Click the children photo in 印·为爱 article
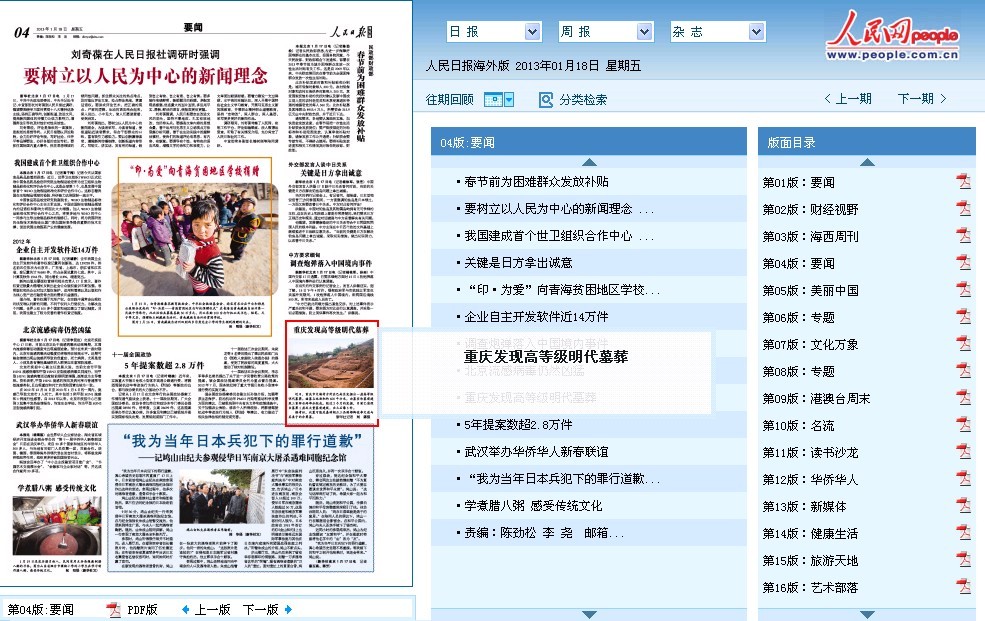985x621 pixels. point(195,239)
